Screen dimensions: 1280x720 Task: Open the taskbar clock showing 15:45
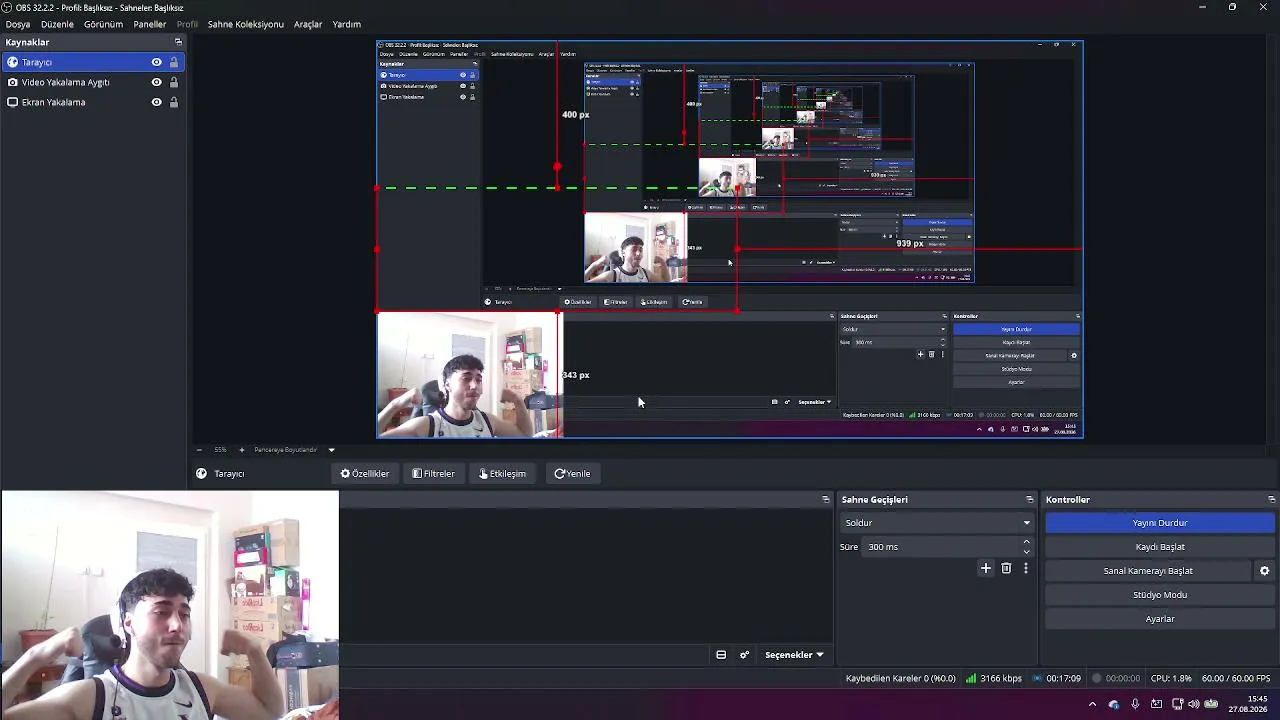[1249, 704]
